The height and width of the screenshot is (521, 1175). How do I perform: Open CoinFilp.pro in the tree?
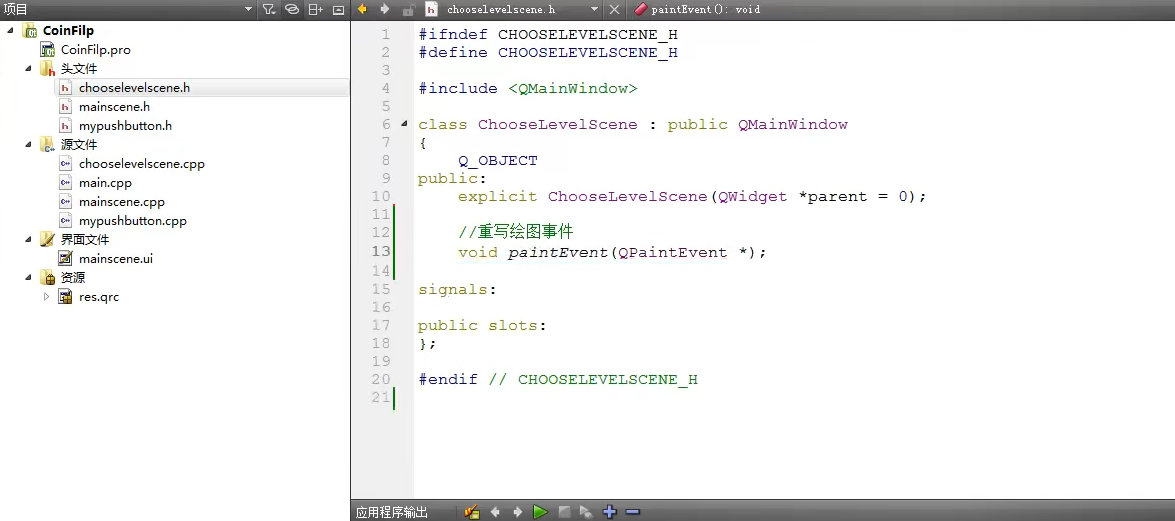(95, 49)
